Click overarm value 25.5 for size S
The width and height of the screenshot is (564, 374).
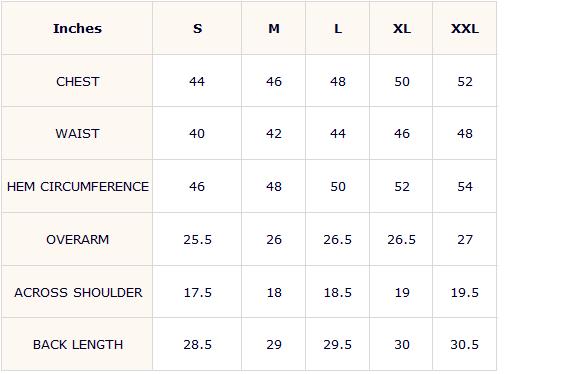197,240
